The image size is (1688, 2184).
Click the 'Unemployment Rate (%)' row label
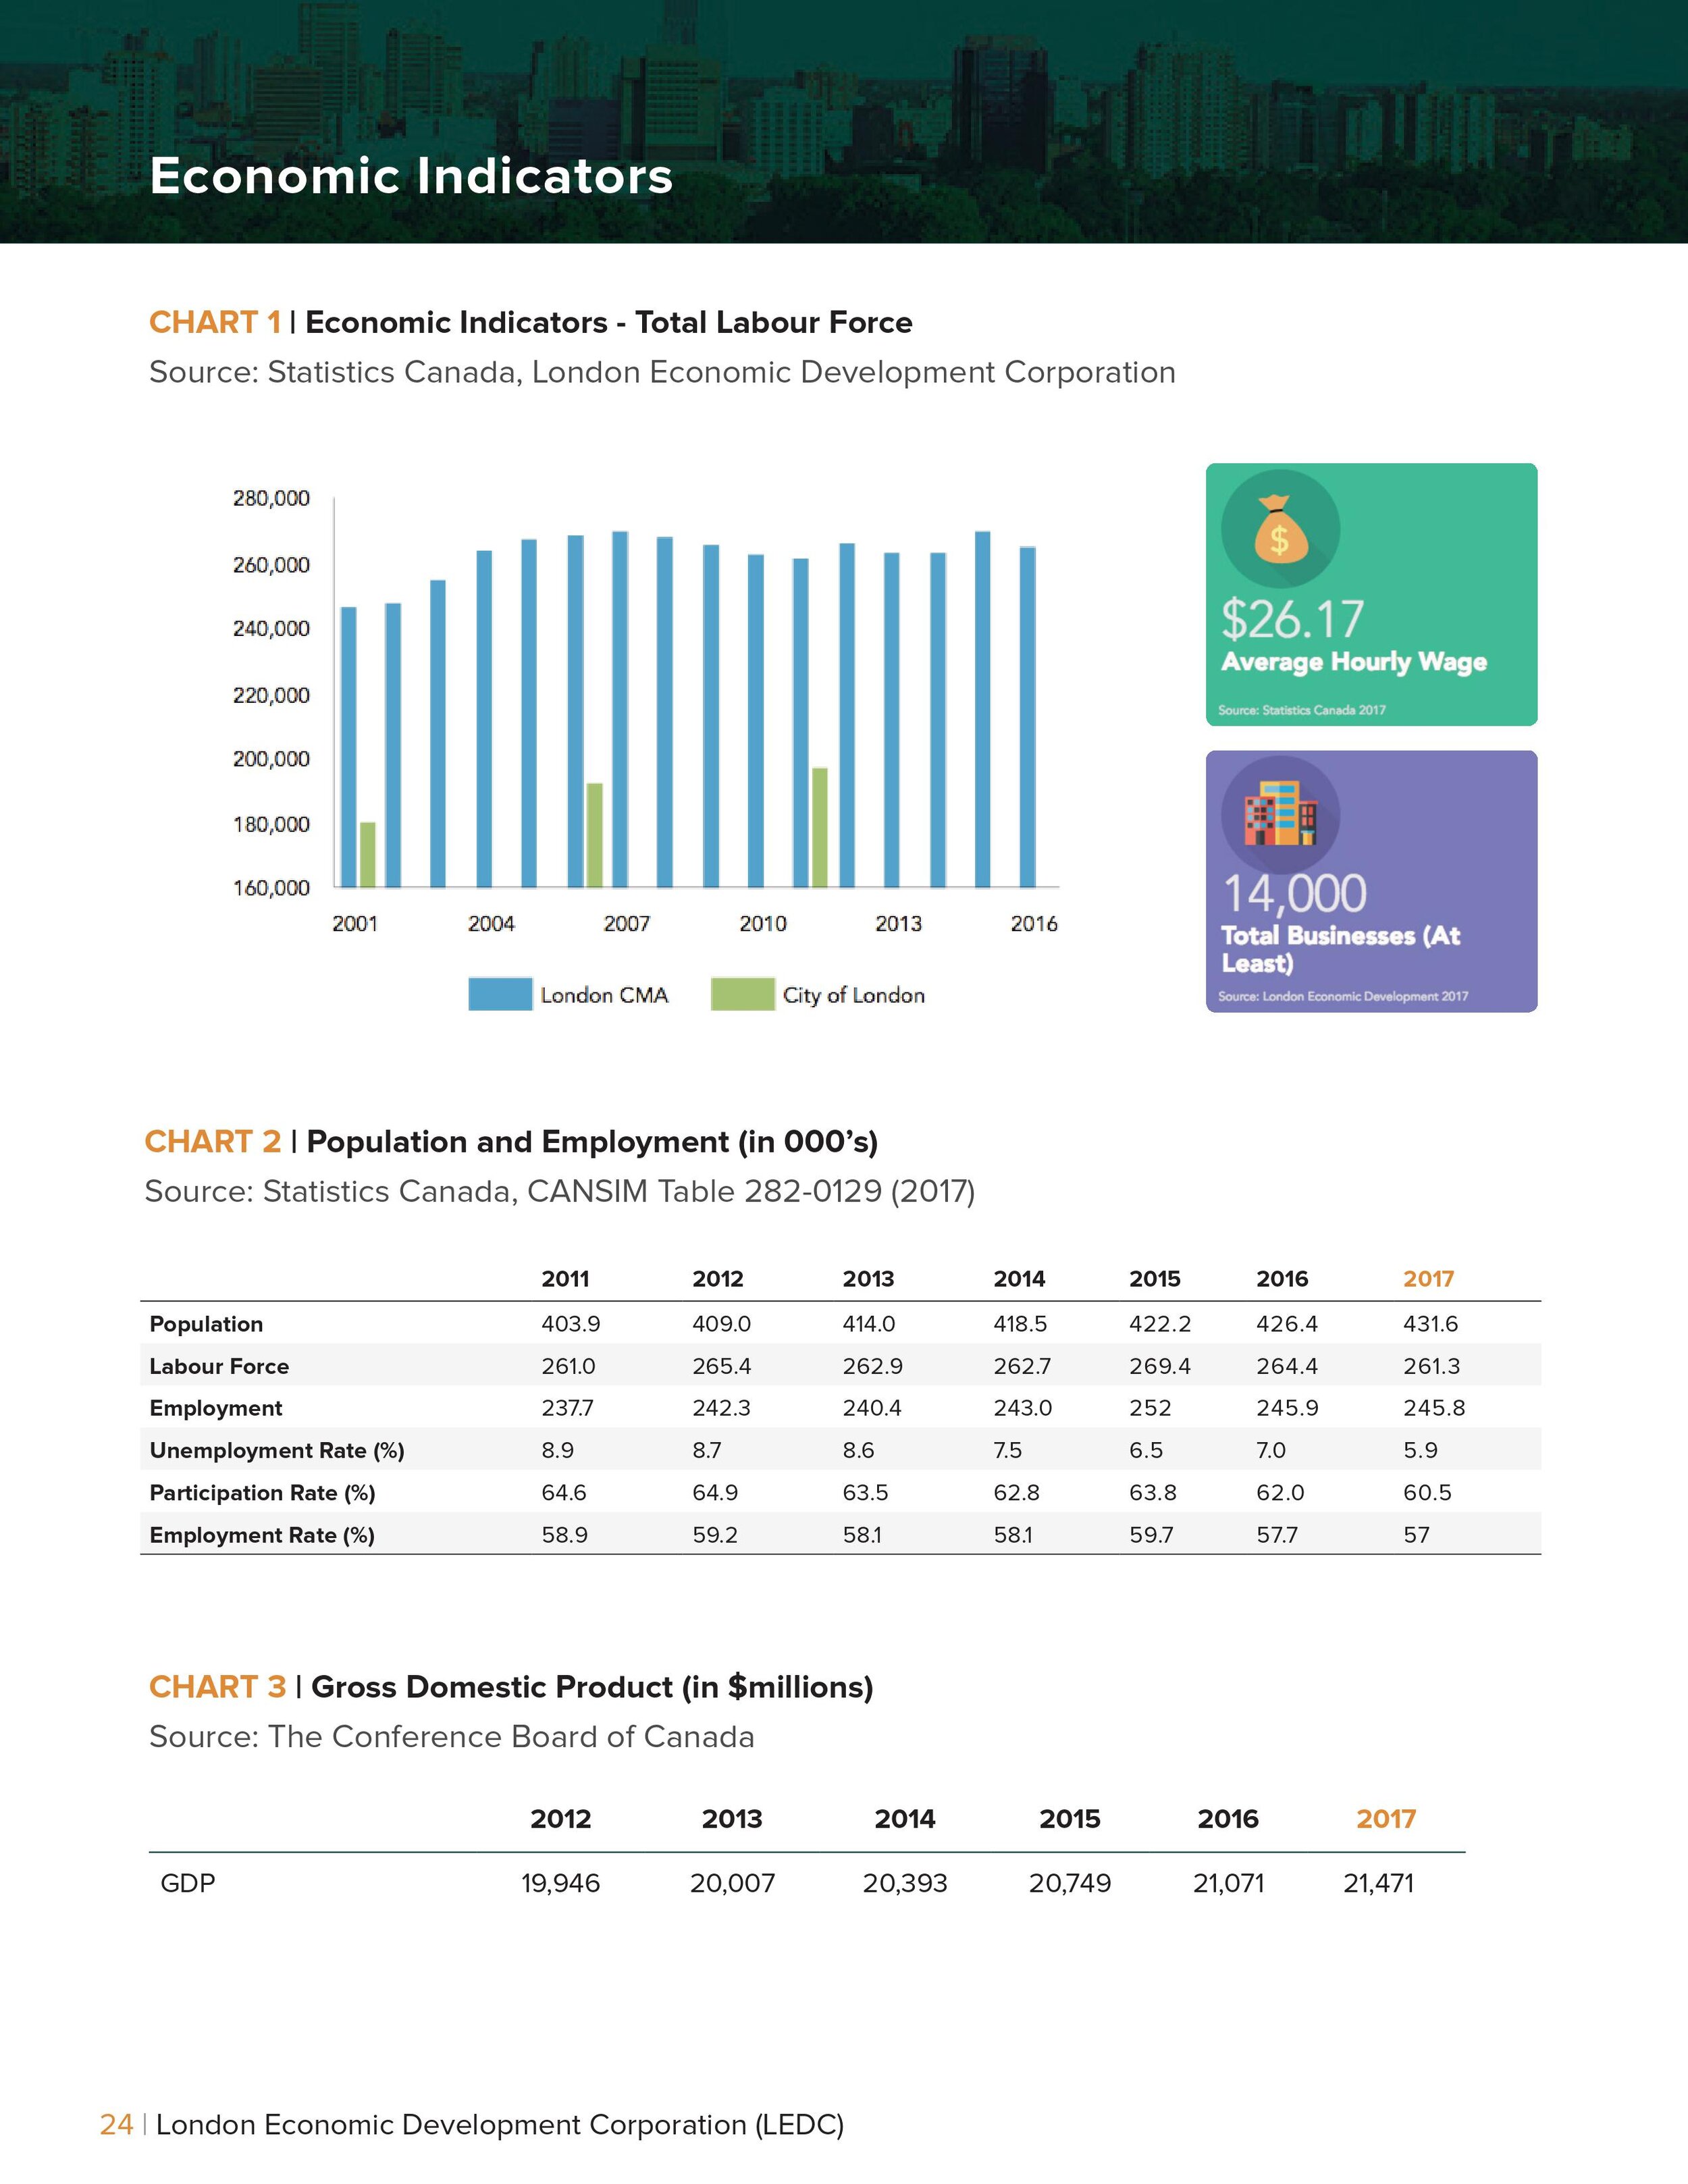[x=277, y=1451]
